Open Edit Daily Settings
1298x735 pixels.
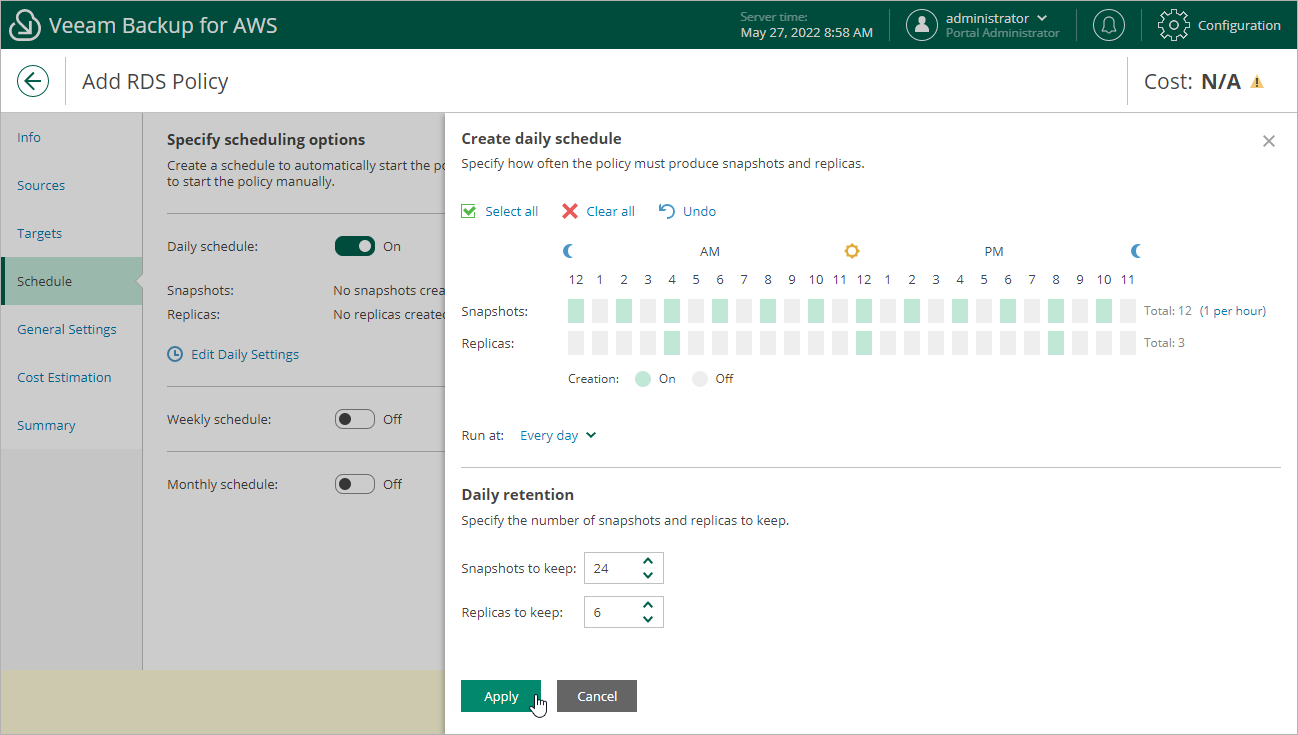coord(244,354)
